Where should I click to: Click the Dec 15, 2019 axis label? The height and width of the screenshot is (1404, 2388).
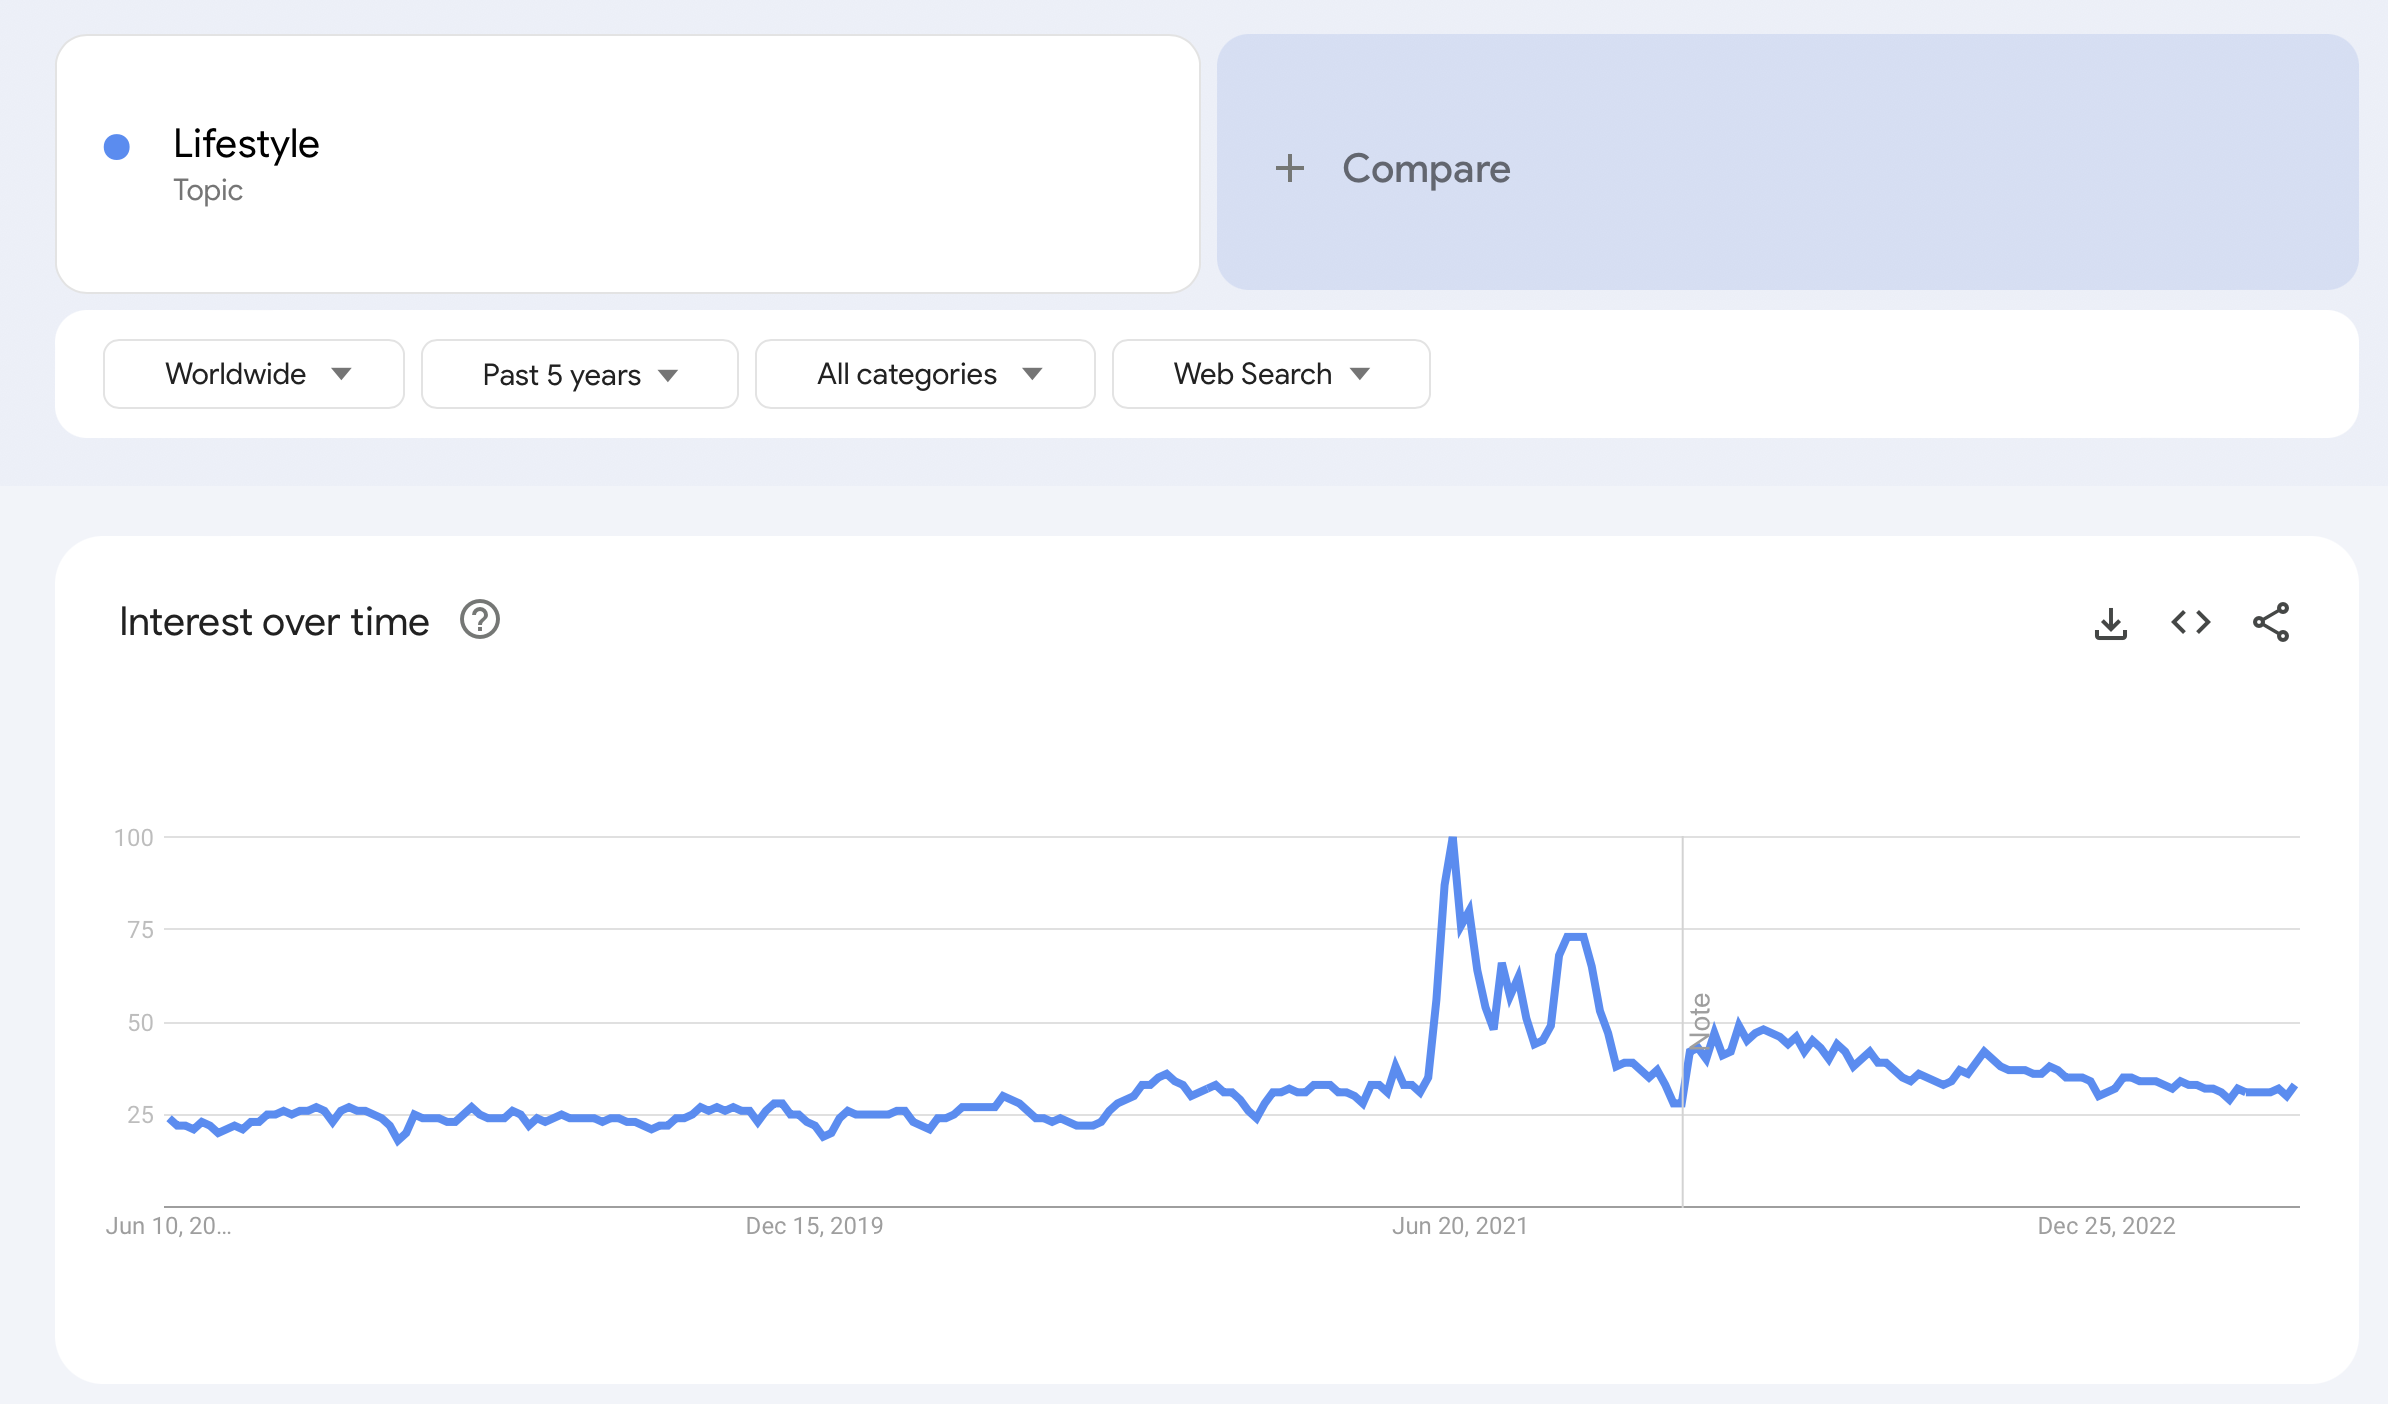pyautogui.click(x=814, y=1226)
